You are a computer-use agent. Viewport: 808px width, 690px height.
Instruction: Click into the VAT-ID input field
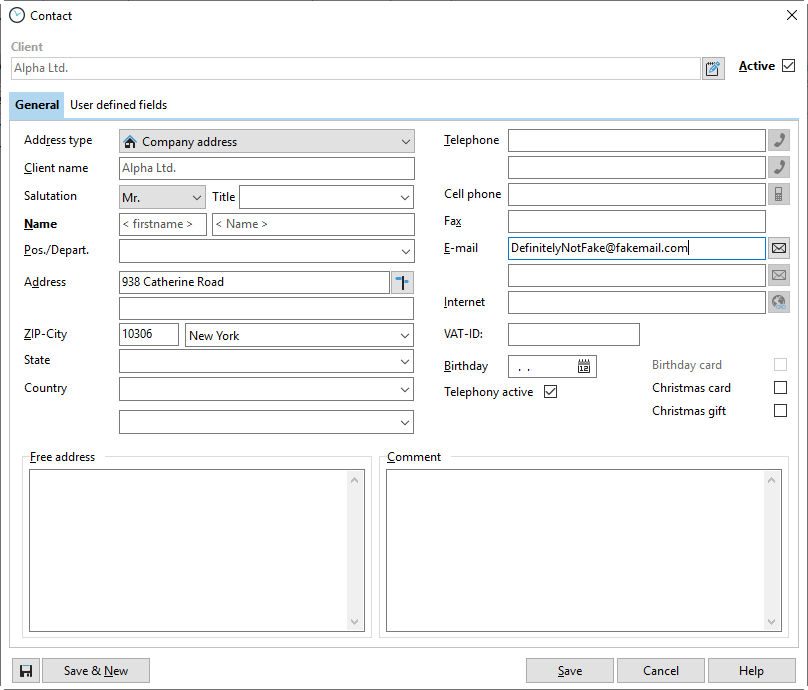[573, 334]
